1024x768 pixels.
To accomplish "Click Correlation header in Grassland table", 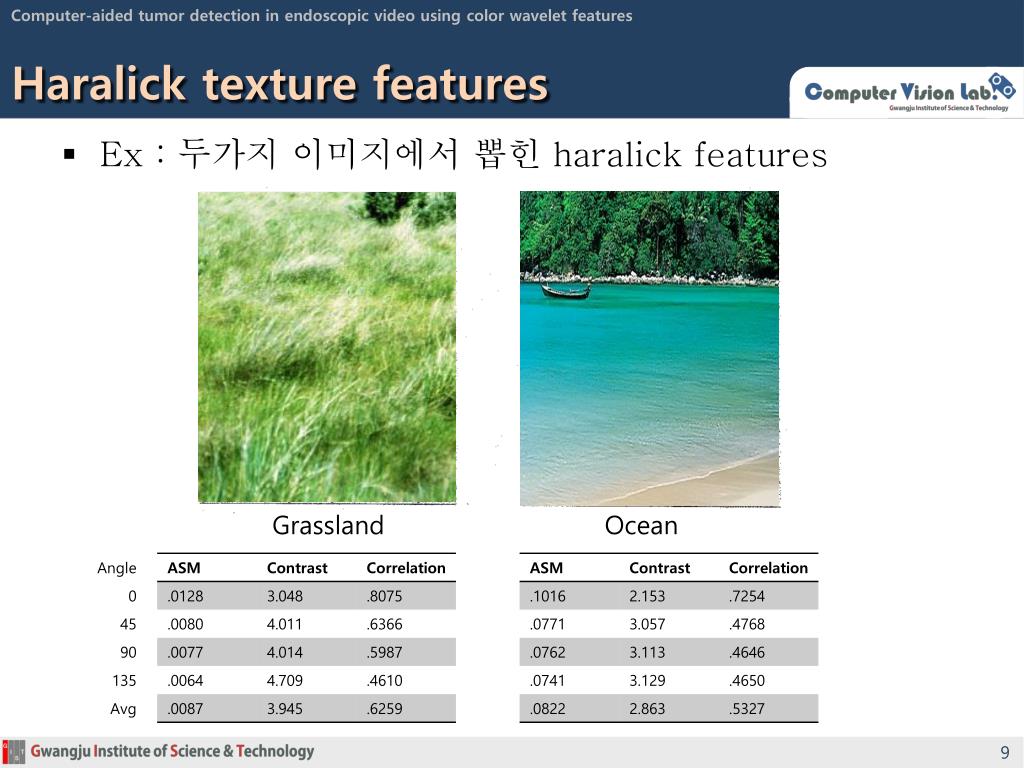I will pyautogui.click(x=406, y=568).
